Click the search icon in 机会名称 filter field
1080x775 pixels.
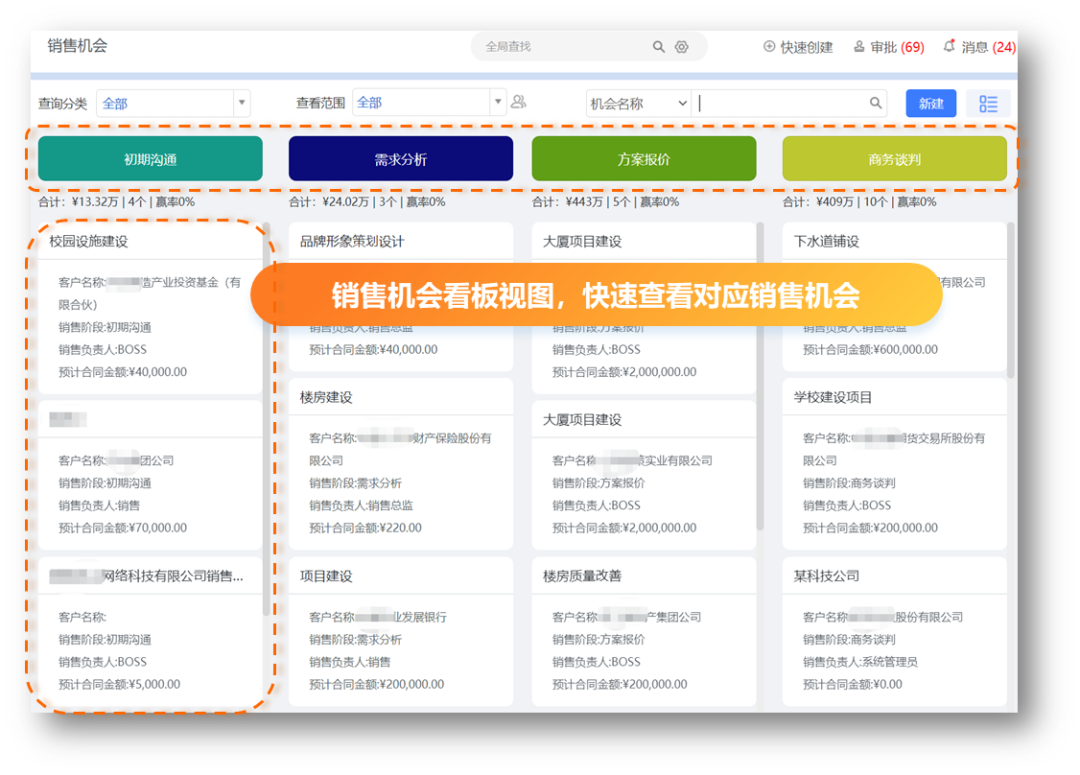(x=876, y=103)
